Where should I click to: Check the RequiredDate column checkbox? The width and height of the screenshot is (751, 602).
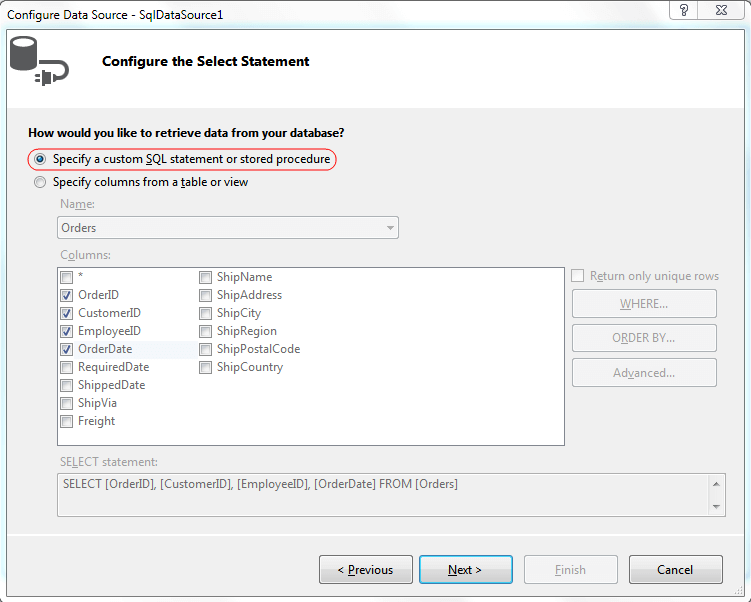click(67, 367)
